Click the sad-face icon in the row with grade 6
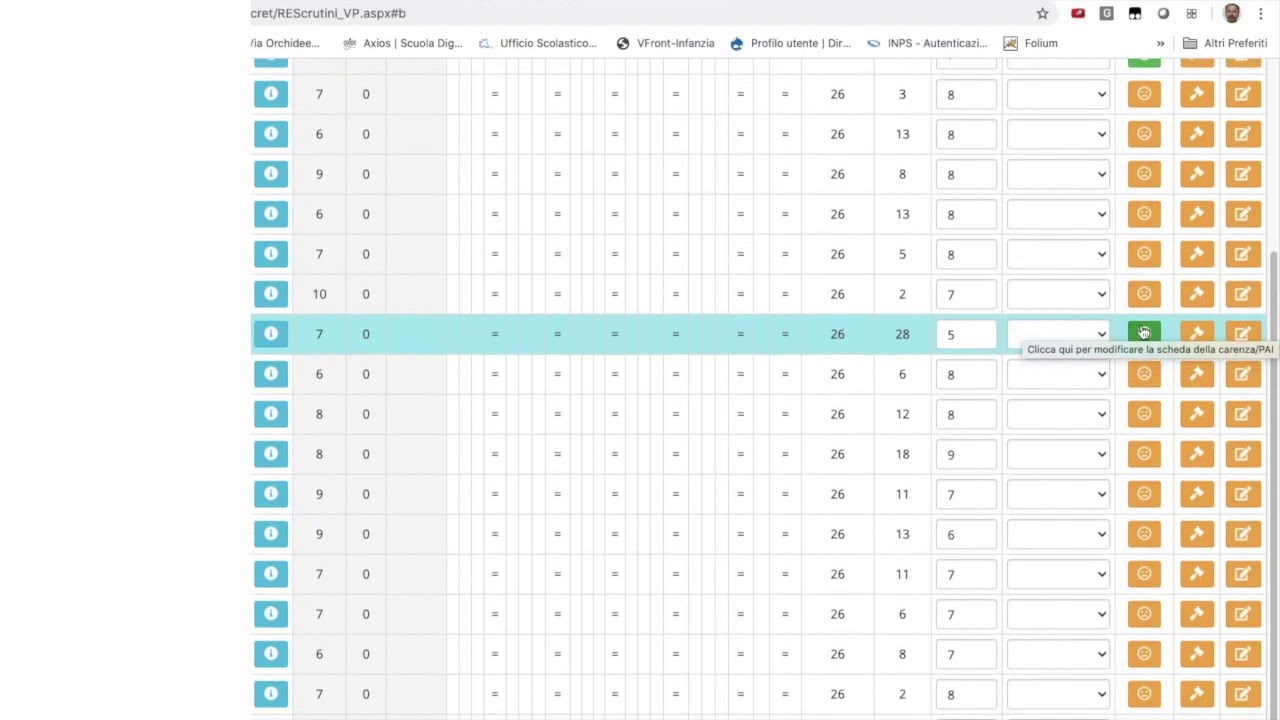This screenshot has height=720, width=1280. tap(1144, 534)
